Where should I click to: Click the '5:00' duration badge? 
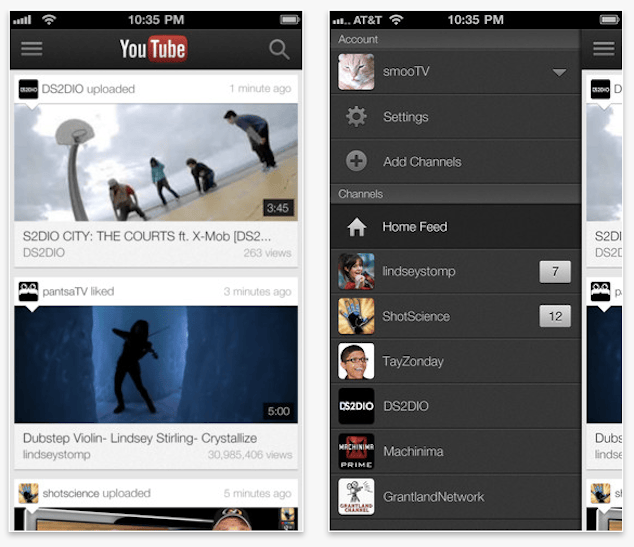(x=279, y=411)
